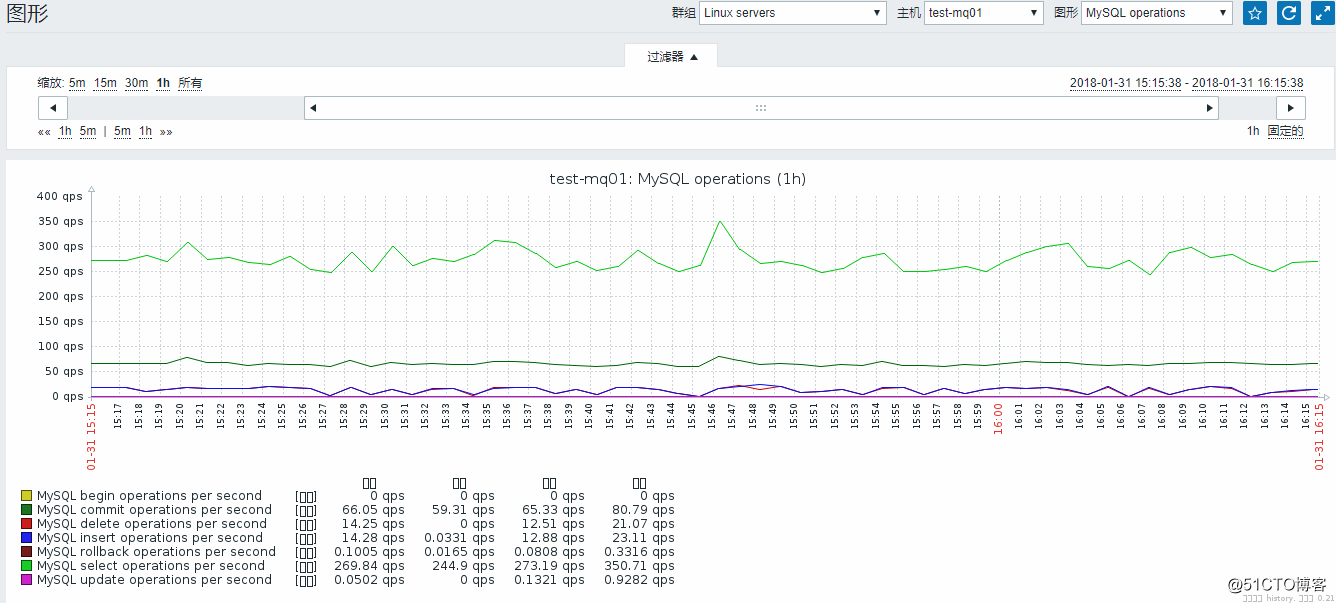Move forward 5m in navigation row
Image resolution: width=1336 pixels, height=603 pixels.
point(122,131)
